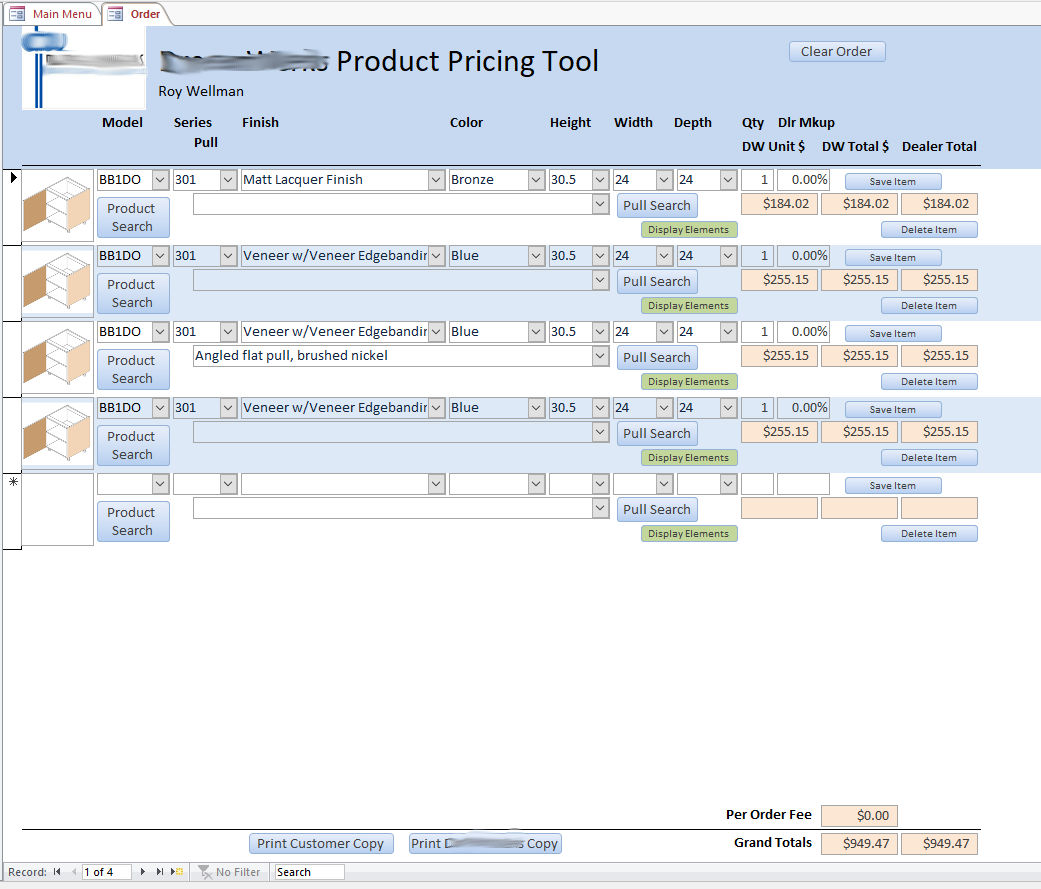Click the first row cabinet thumbnail
Image resolution: width=1041 pixels, height=889 pixels.
pyautogui.click(x=58, y=205)
